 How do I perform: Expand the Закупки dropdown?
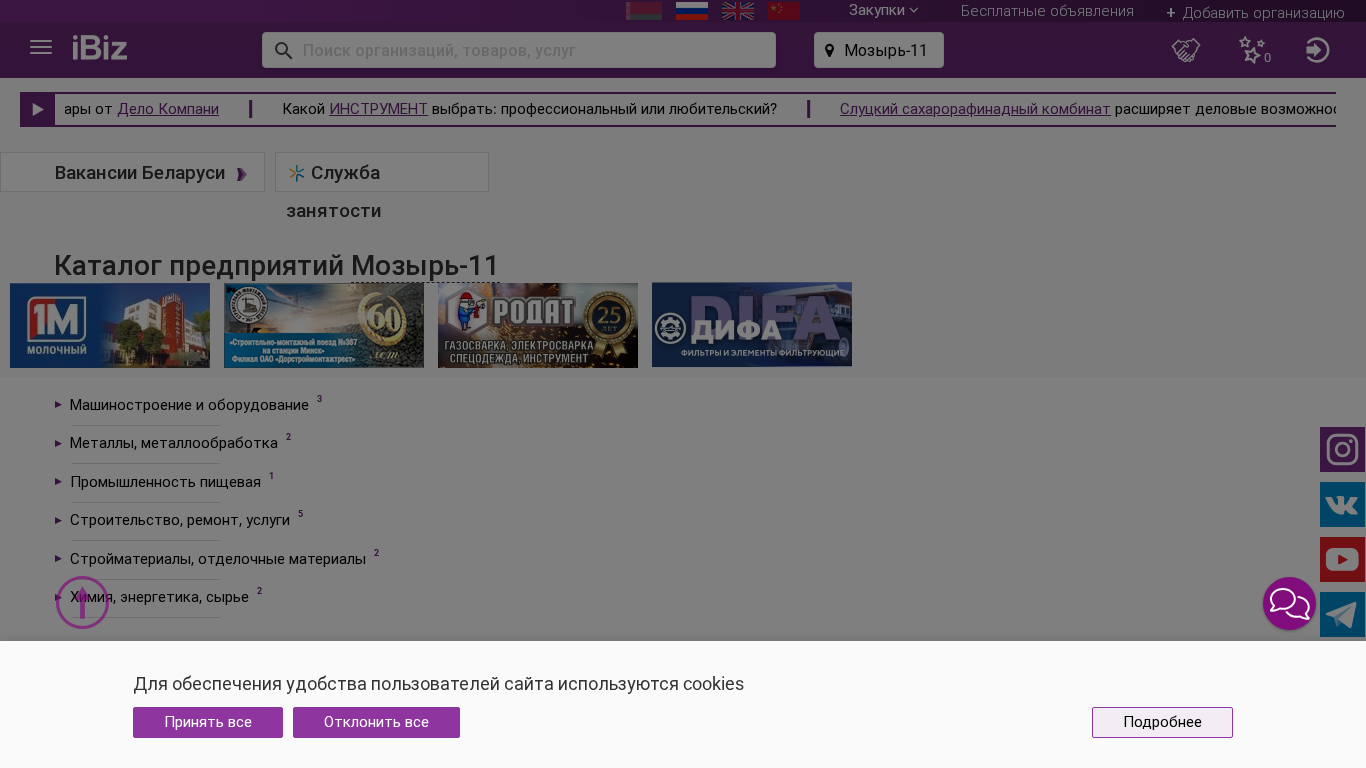click(883, 10)
